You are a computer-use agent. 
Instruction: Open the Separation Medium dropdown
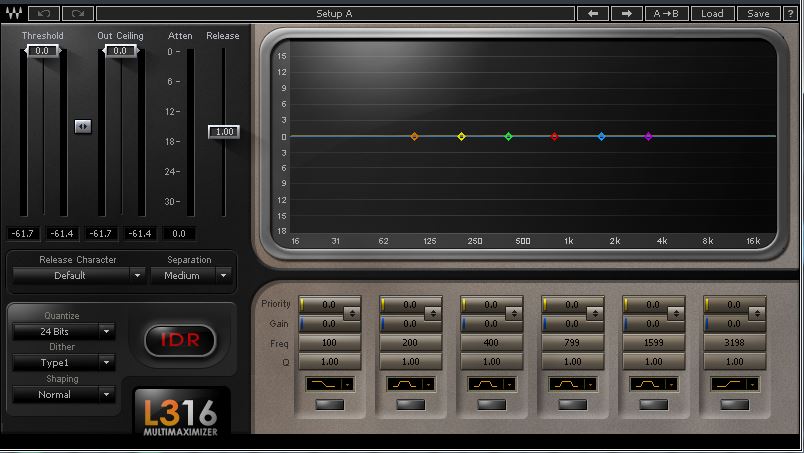pos(190,275)
